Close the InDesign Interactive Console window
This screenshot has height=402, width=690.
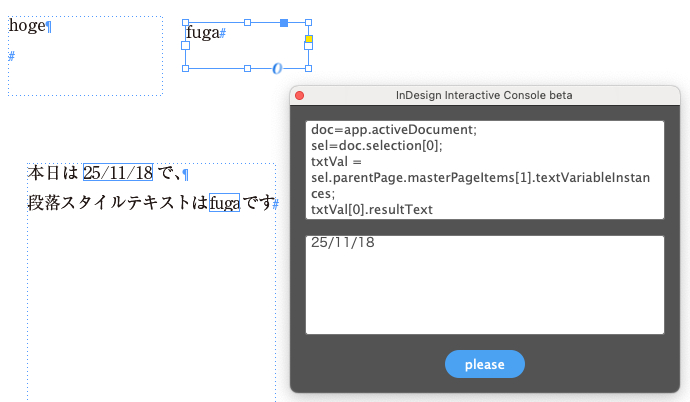point(299,95)
